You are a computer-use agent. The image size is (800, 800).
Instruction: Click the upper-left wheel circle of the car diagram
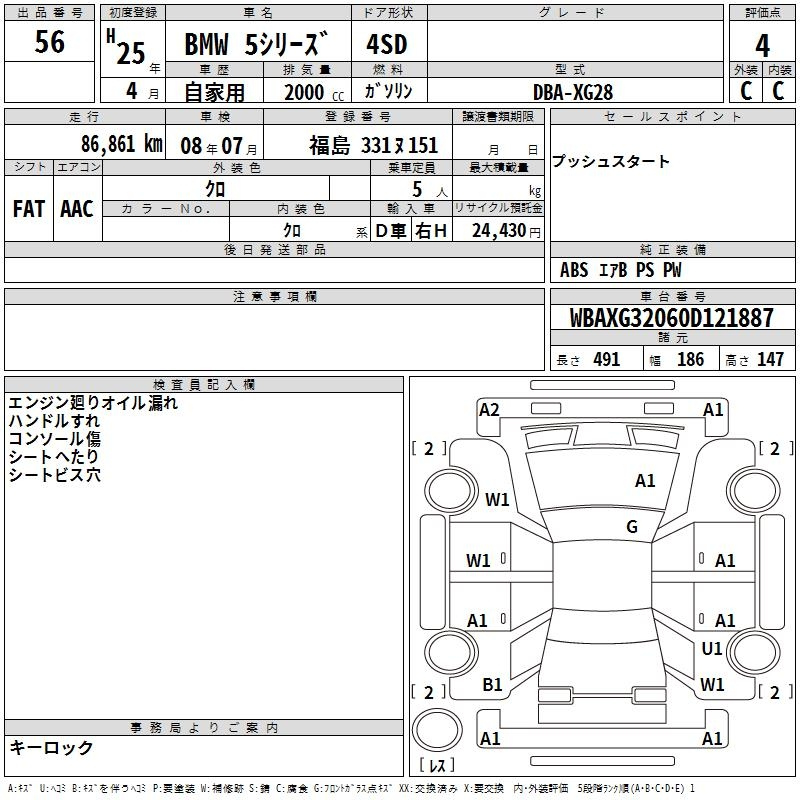[x=447, y=490]
